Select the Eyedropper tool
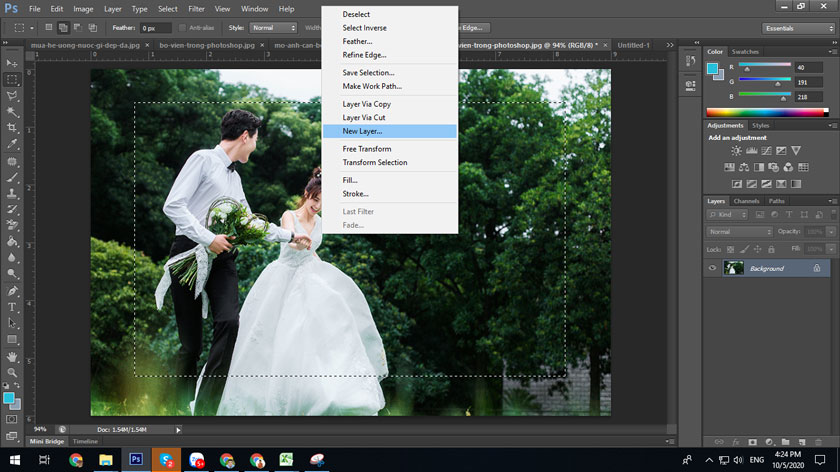 [12, 144]
